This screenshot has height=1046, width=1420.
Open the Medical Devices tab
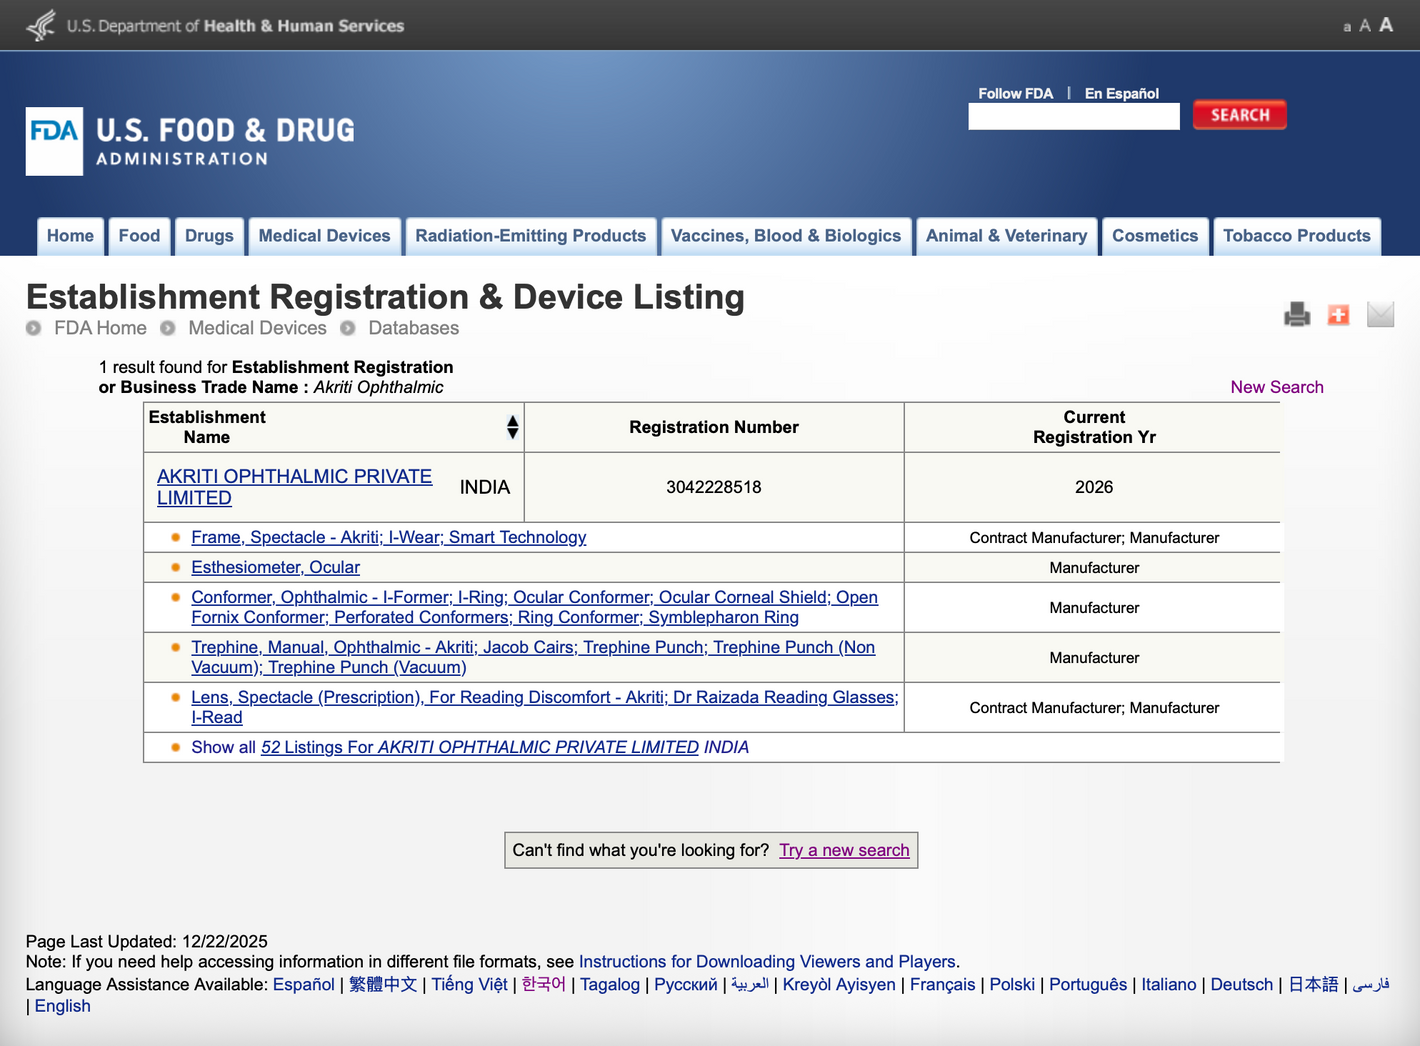click(x=324, y=236)
